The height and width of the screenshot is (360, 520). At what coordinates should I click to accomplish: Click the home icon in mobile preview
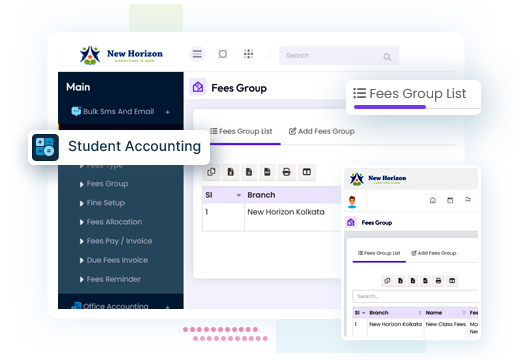click(433, 200)
